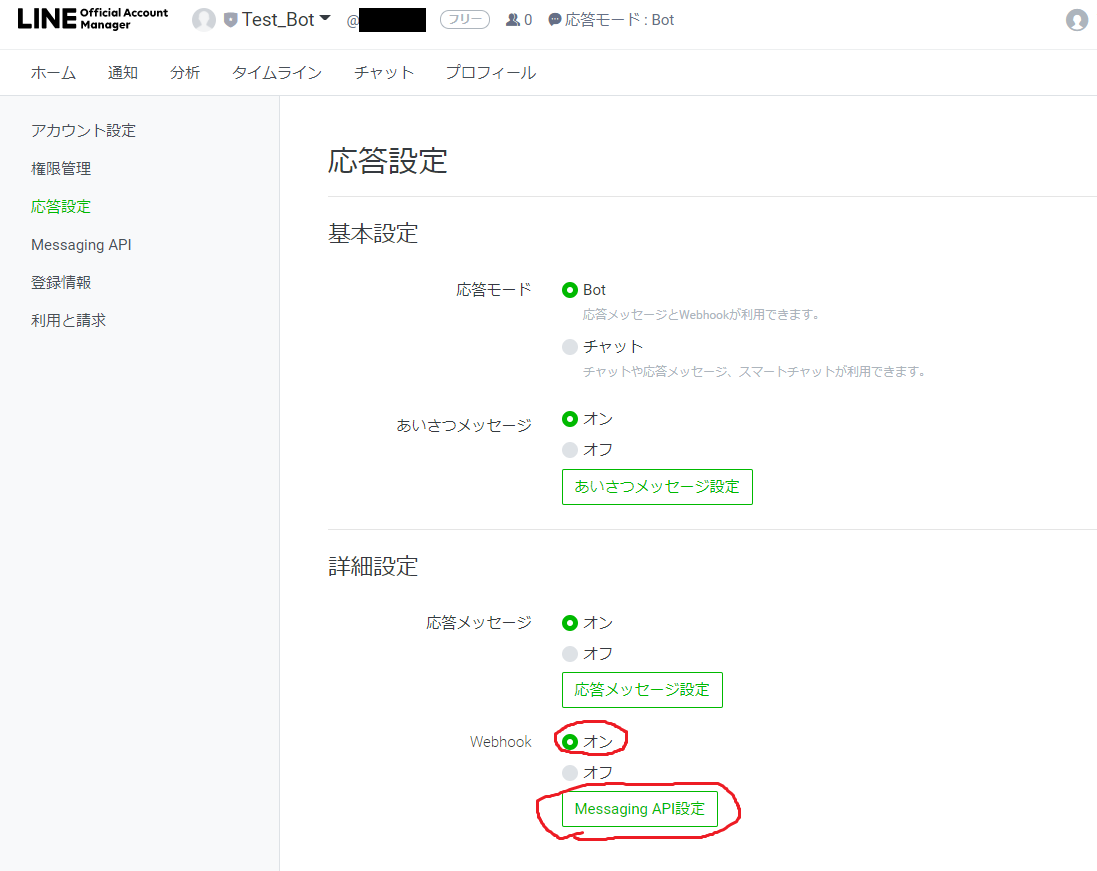Click the あいさつメッセージ設定 button
Image resolution: width=1097 pixels, height=871 pixels.
[x=657, y=487]
